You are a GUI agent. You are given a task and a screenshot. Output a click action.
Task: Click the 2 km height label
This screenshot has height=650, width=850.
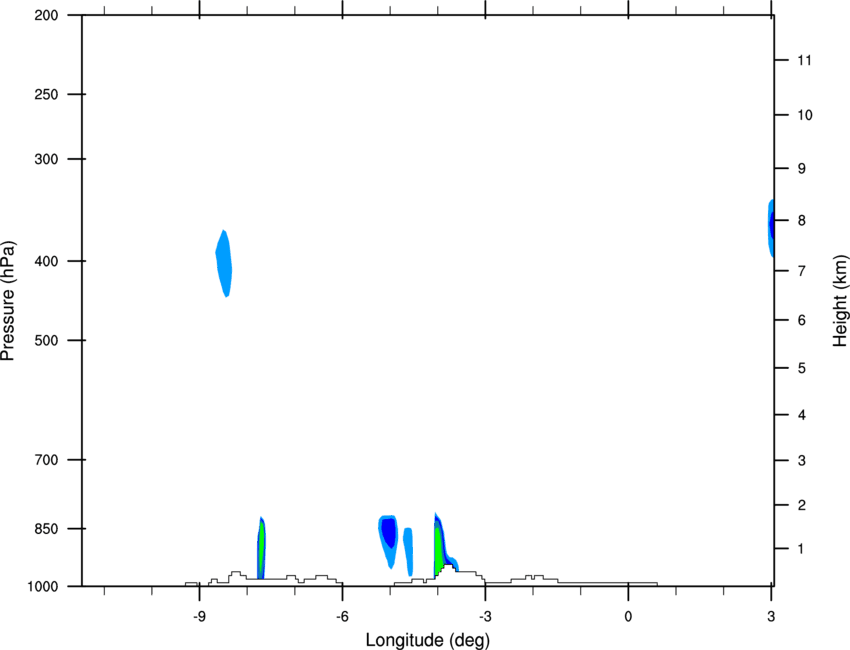tap(801, 505)
